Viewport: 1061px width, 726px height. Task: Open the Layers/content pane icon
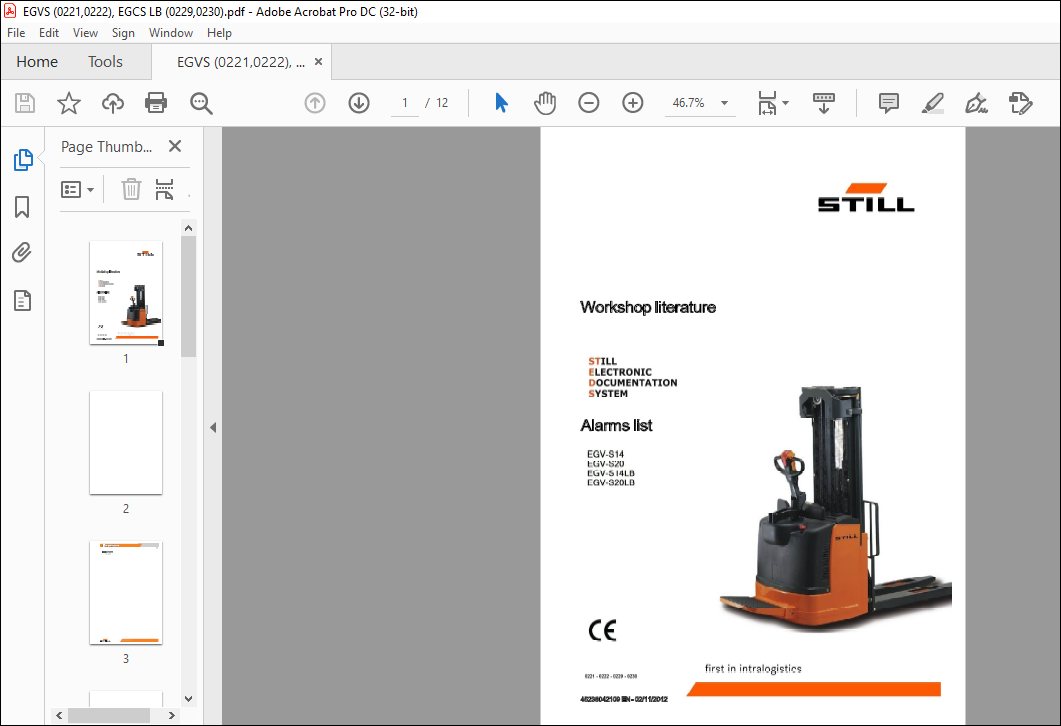[x=22, y=300]
